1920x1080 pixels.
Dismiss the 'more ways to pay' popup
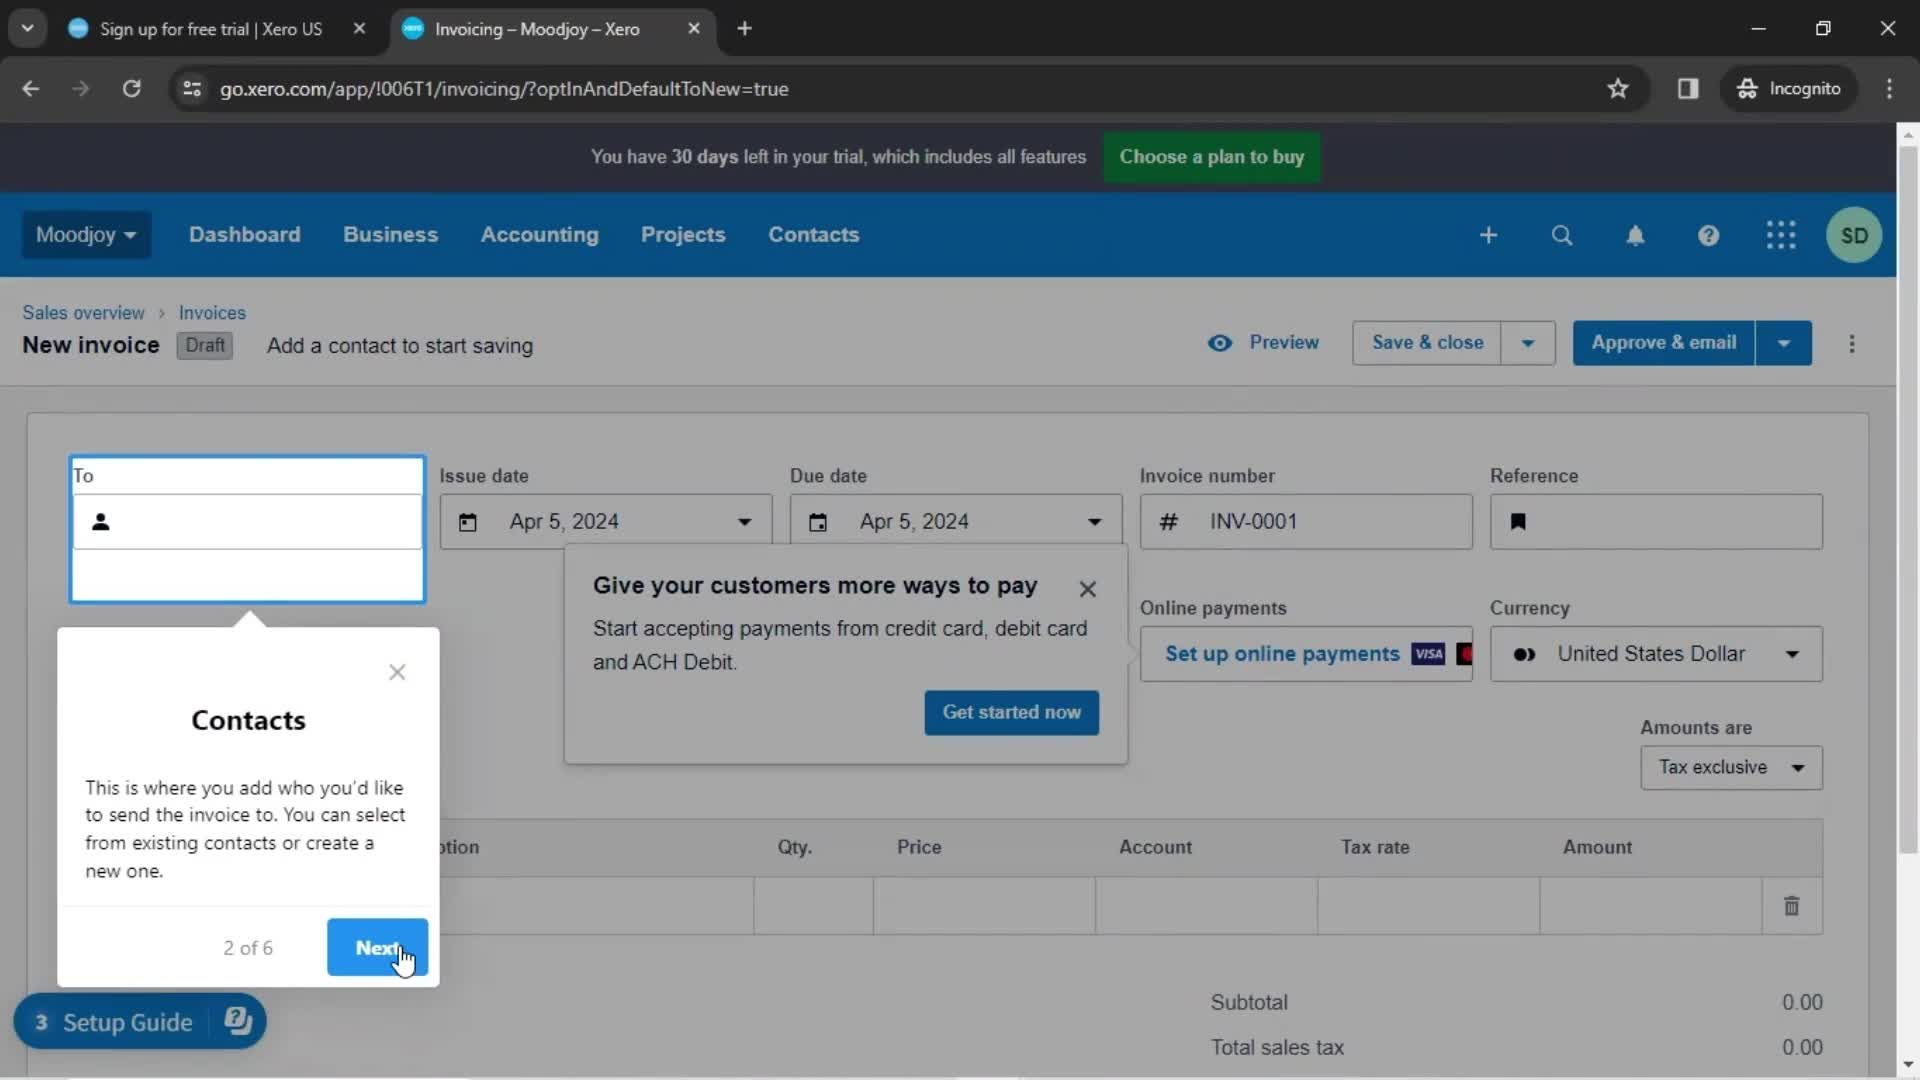click(1088, 589)
